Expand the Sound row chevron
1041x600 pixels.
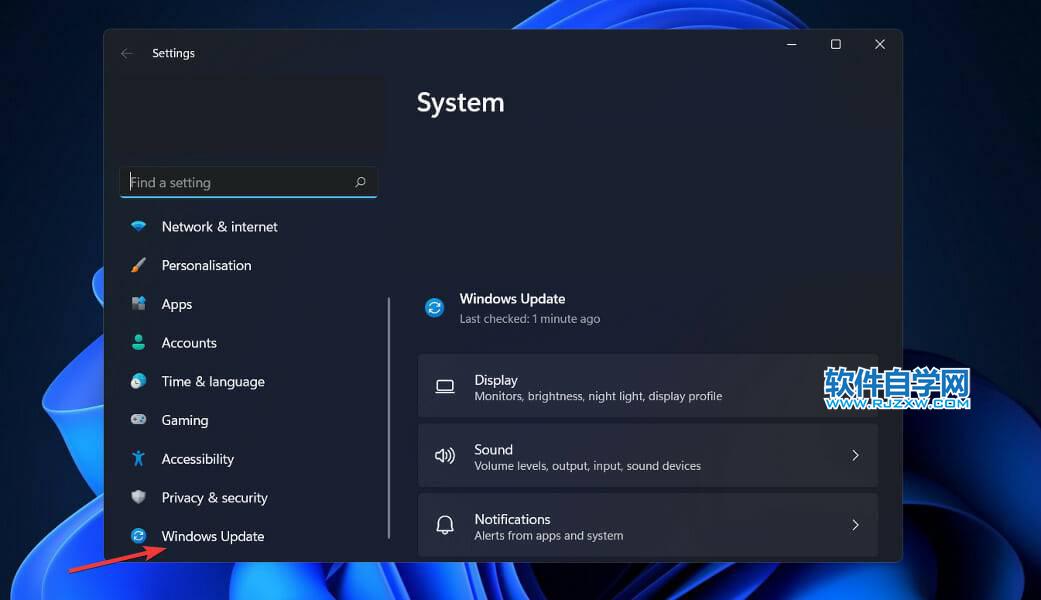click(855, 455)
